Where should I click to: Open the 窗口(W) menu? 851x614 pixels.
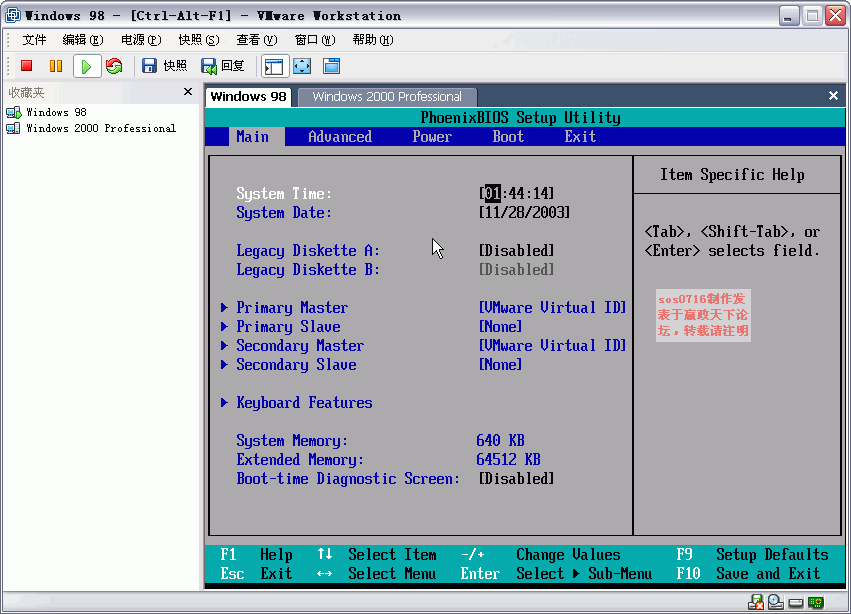click(315, 40)
